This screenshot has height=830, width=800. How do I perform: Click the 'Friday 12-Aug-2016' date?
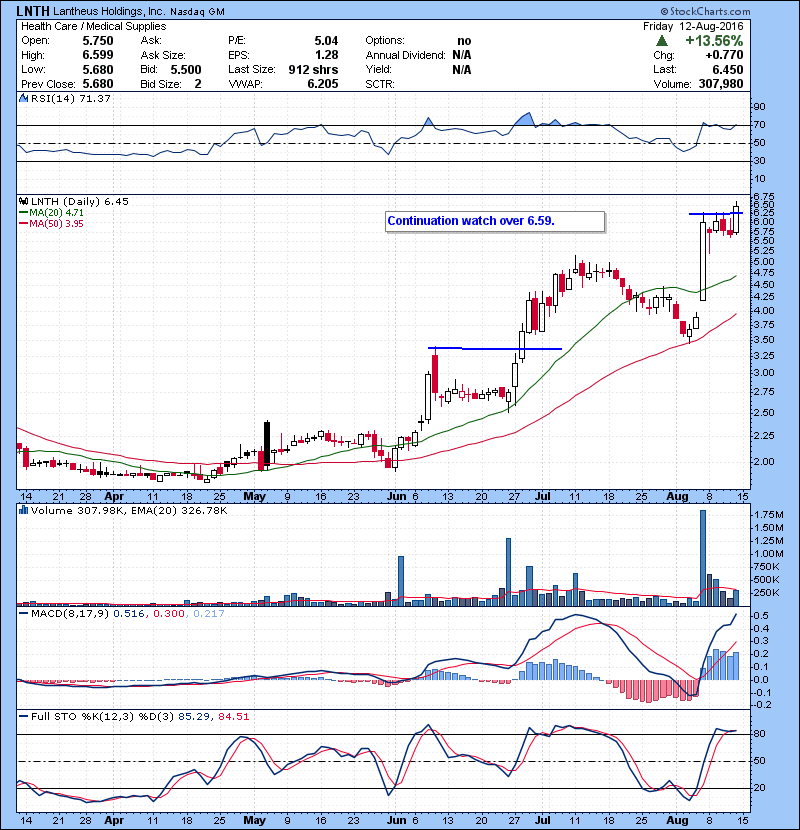tap(693, 26)
